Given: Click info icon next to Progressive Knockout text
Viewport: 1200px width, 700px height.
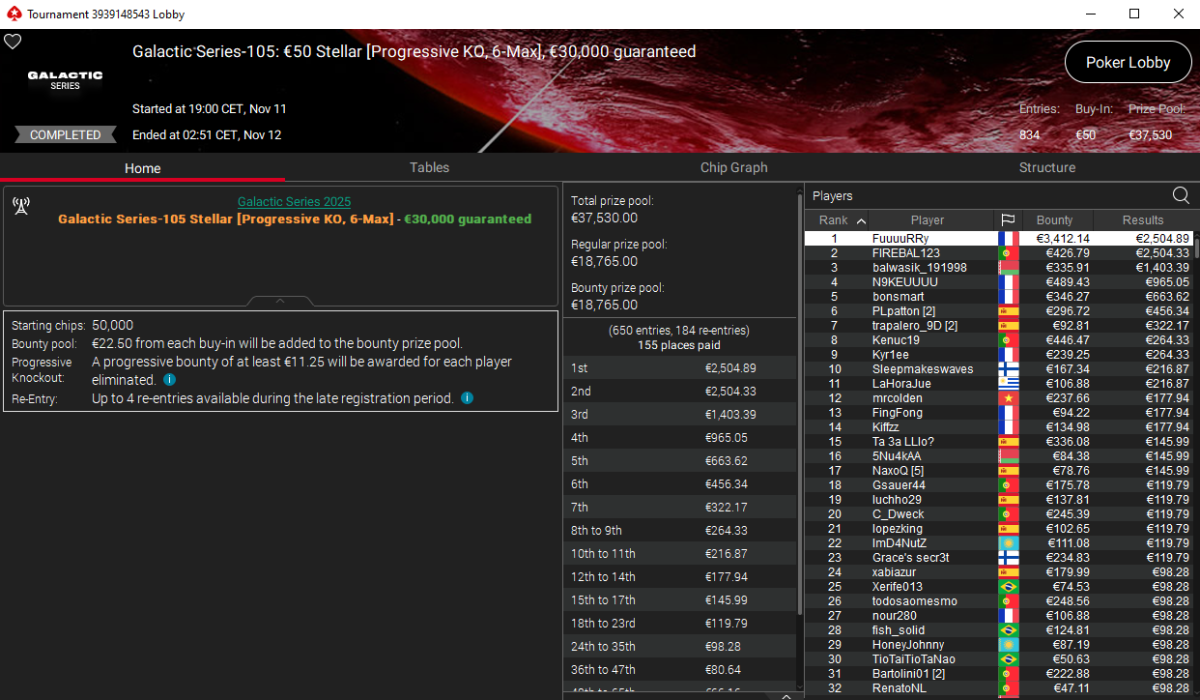Looking at the screenshot, I should point(170,380).
